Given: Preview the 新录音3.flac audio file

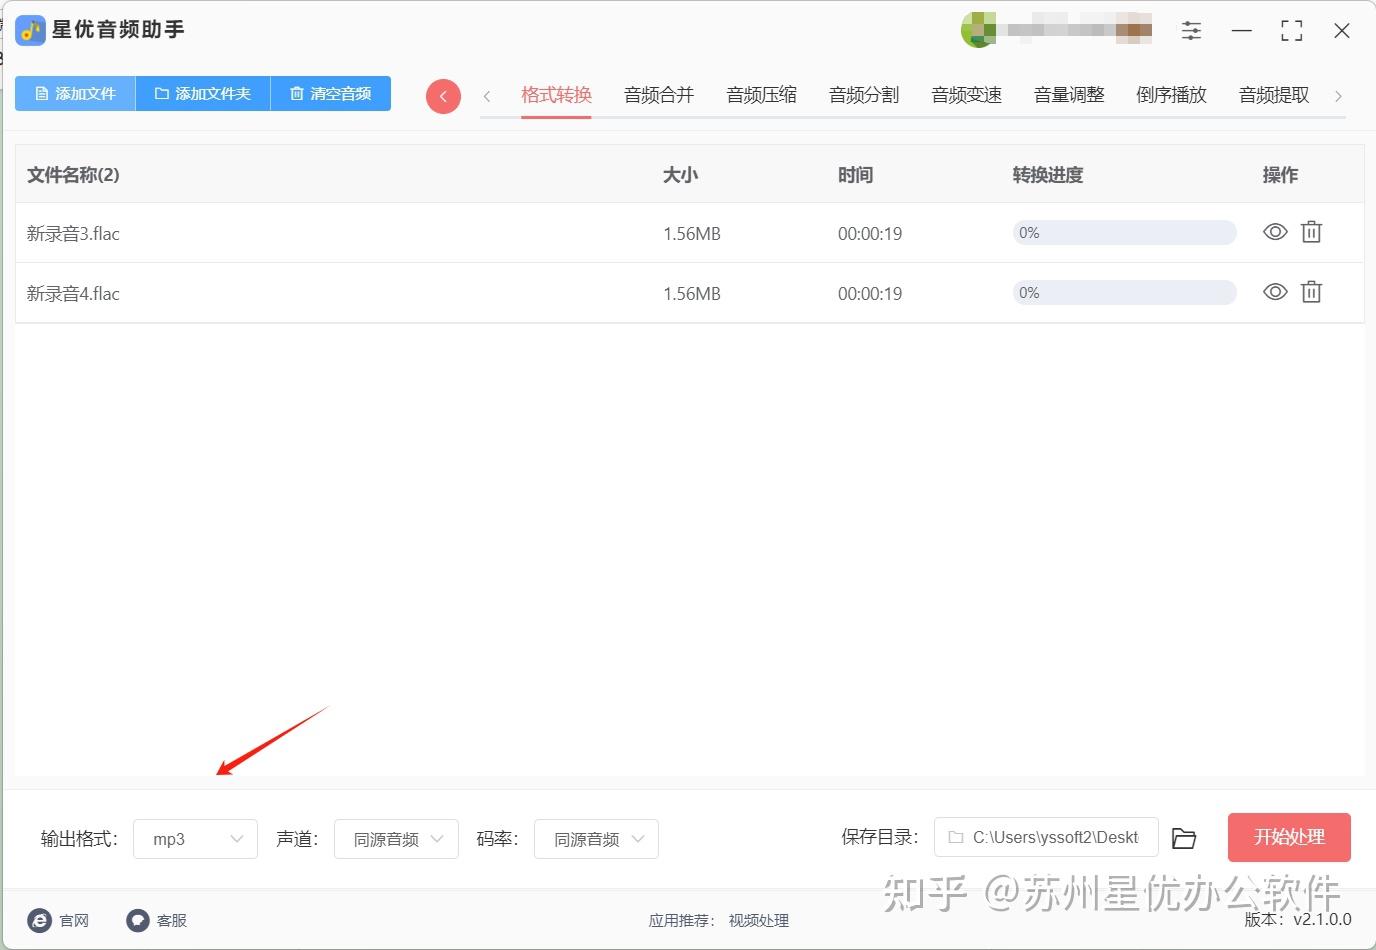Looking at the screenshot, I should point(1275,232).
